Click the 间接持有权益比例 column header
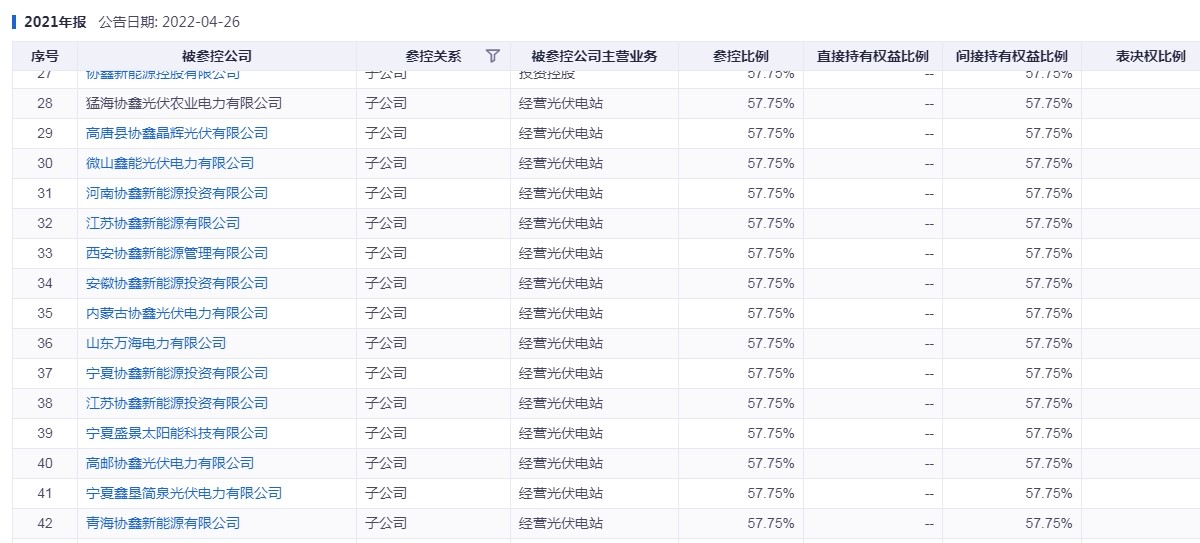 [x=1011, y=56]
